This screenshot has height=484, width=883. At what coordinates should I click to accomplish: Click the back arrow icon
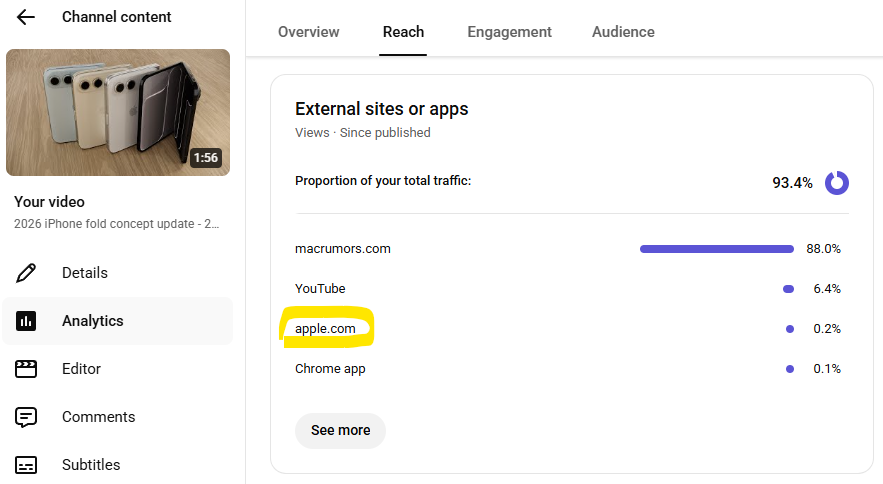pyautogui.click(x=26, y=17)
